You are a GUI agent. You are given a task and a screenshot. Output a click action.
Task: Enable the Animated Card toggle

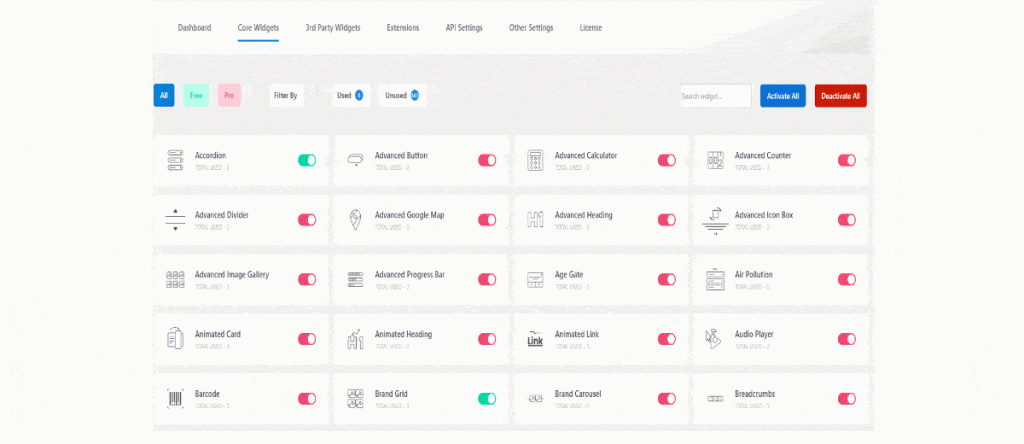(x=307, y=339)
